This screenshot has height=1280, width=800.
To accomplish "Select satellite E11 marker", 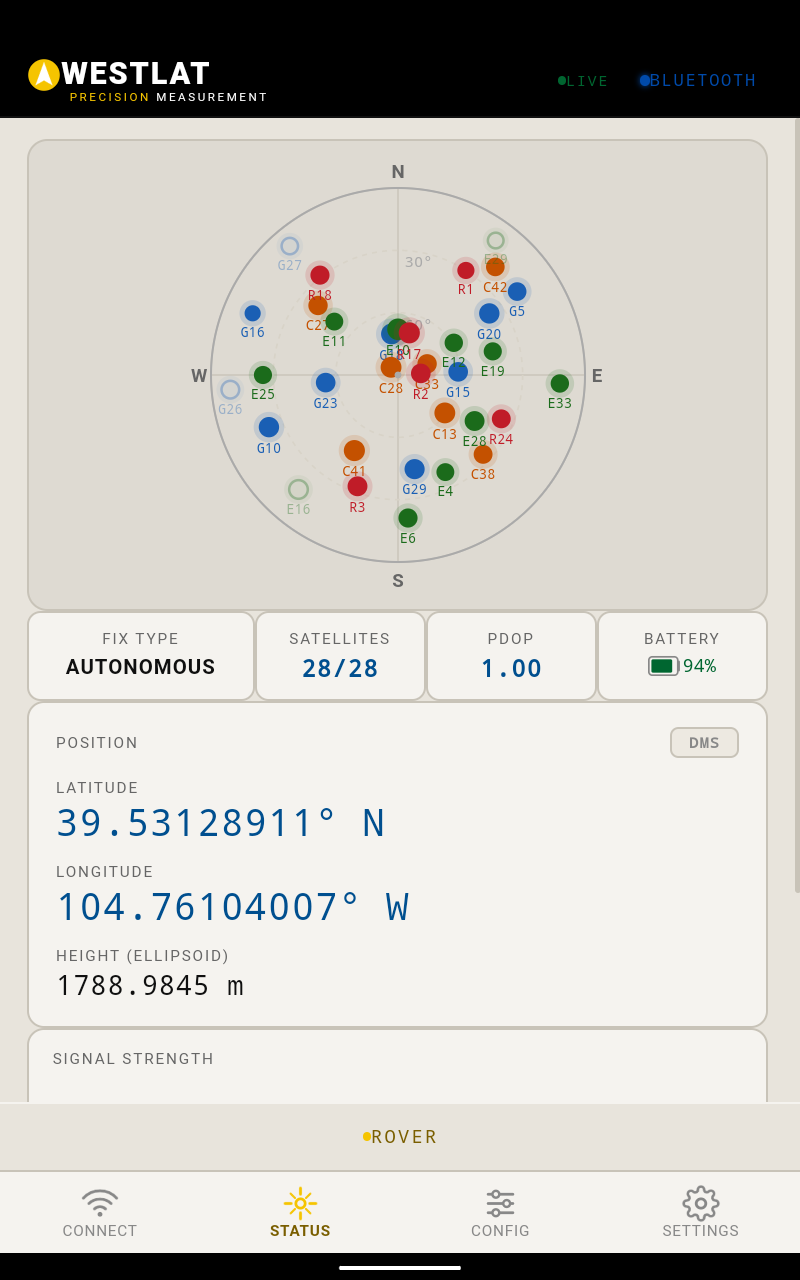I will point(334,322).
